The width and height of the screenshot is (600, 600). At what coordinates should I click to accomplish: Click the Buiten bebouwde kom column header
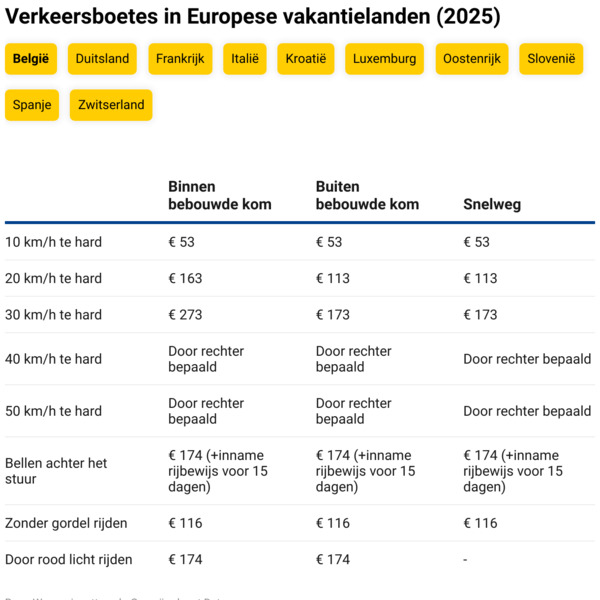tap(367, 195)
